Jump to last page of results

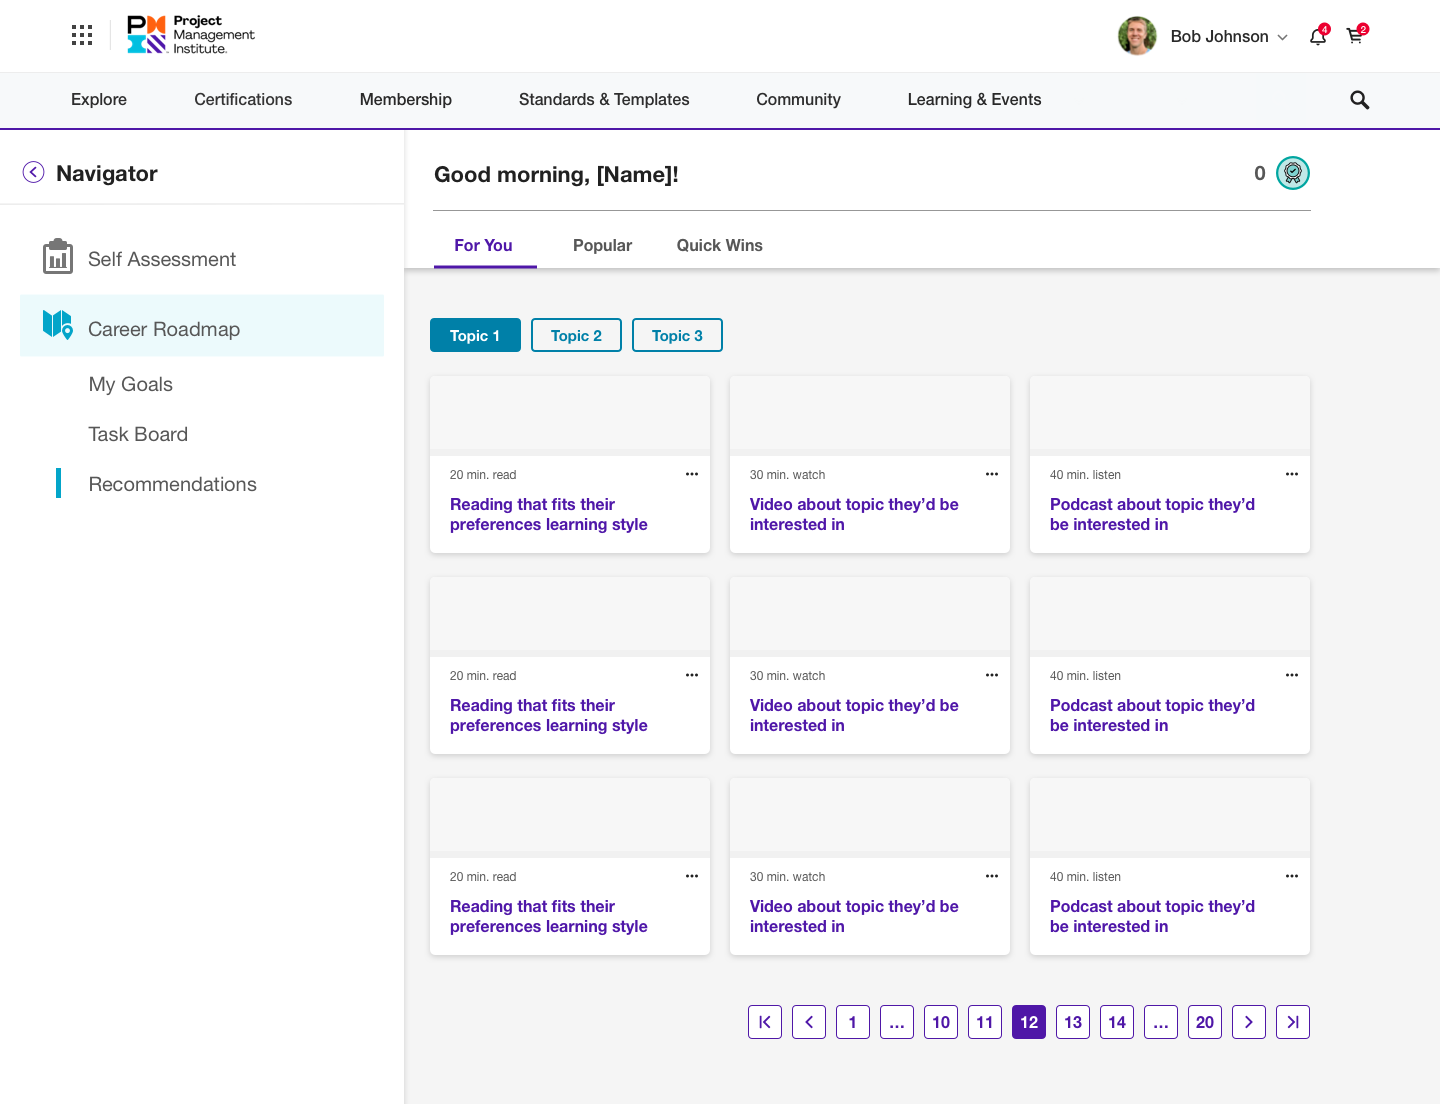pyautogui.click(x=1293, y=1022)
